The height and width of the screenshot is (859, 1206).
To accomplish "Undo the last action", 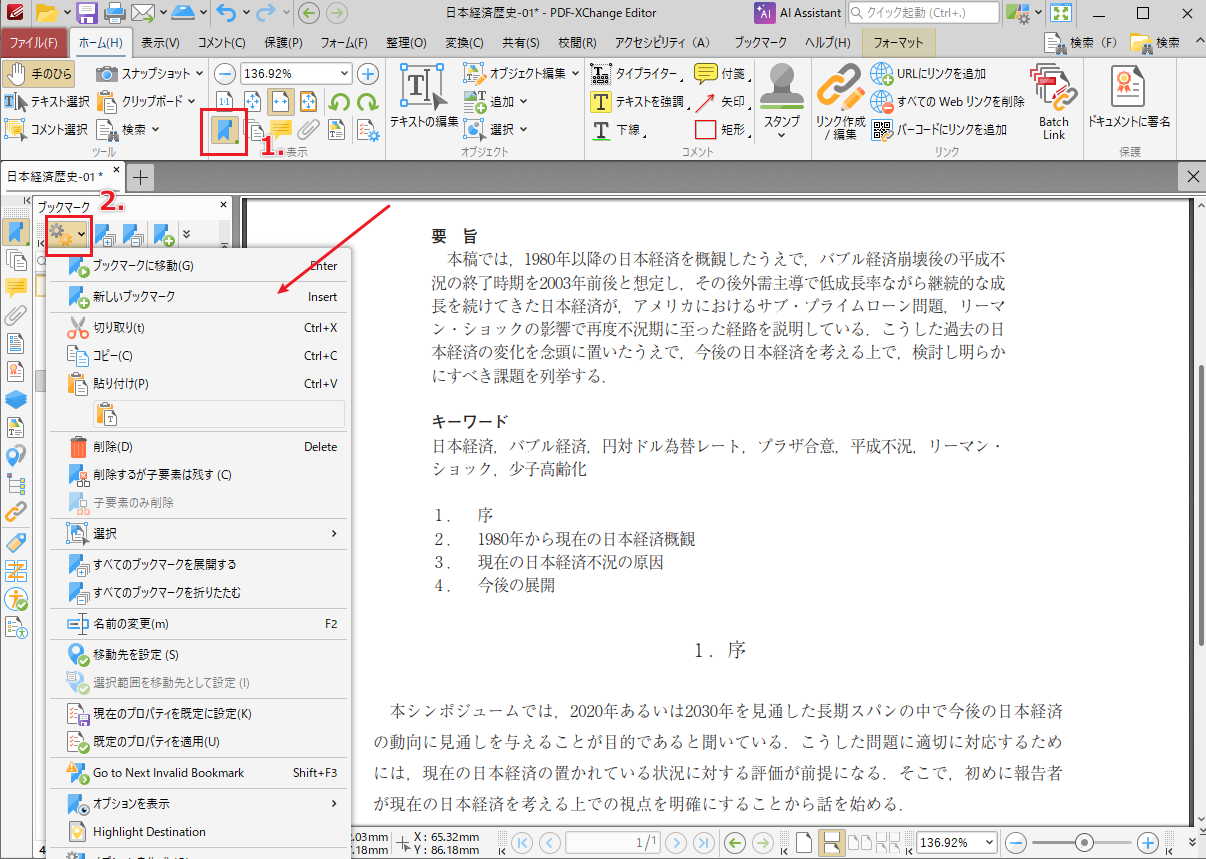I will point(227,13).
